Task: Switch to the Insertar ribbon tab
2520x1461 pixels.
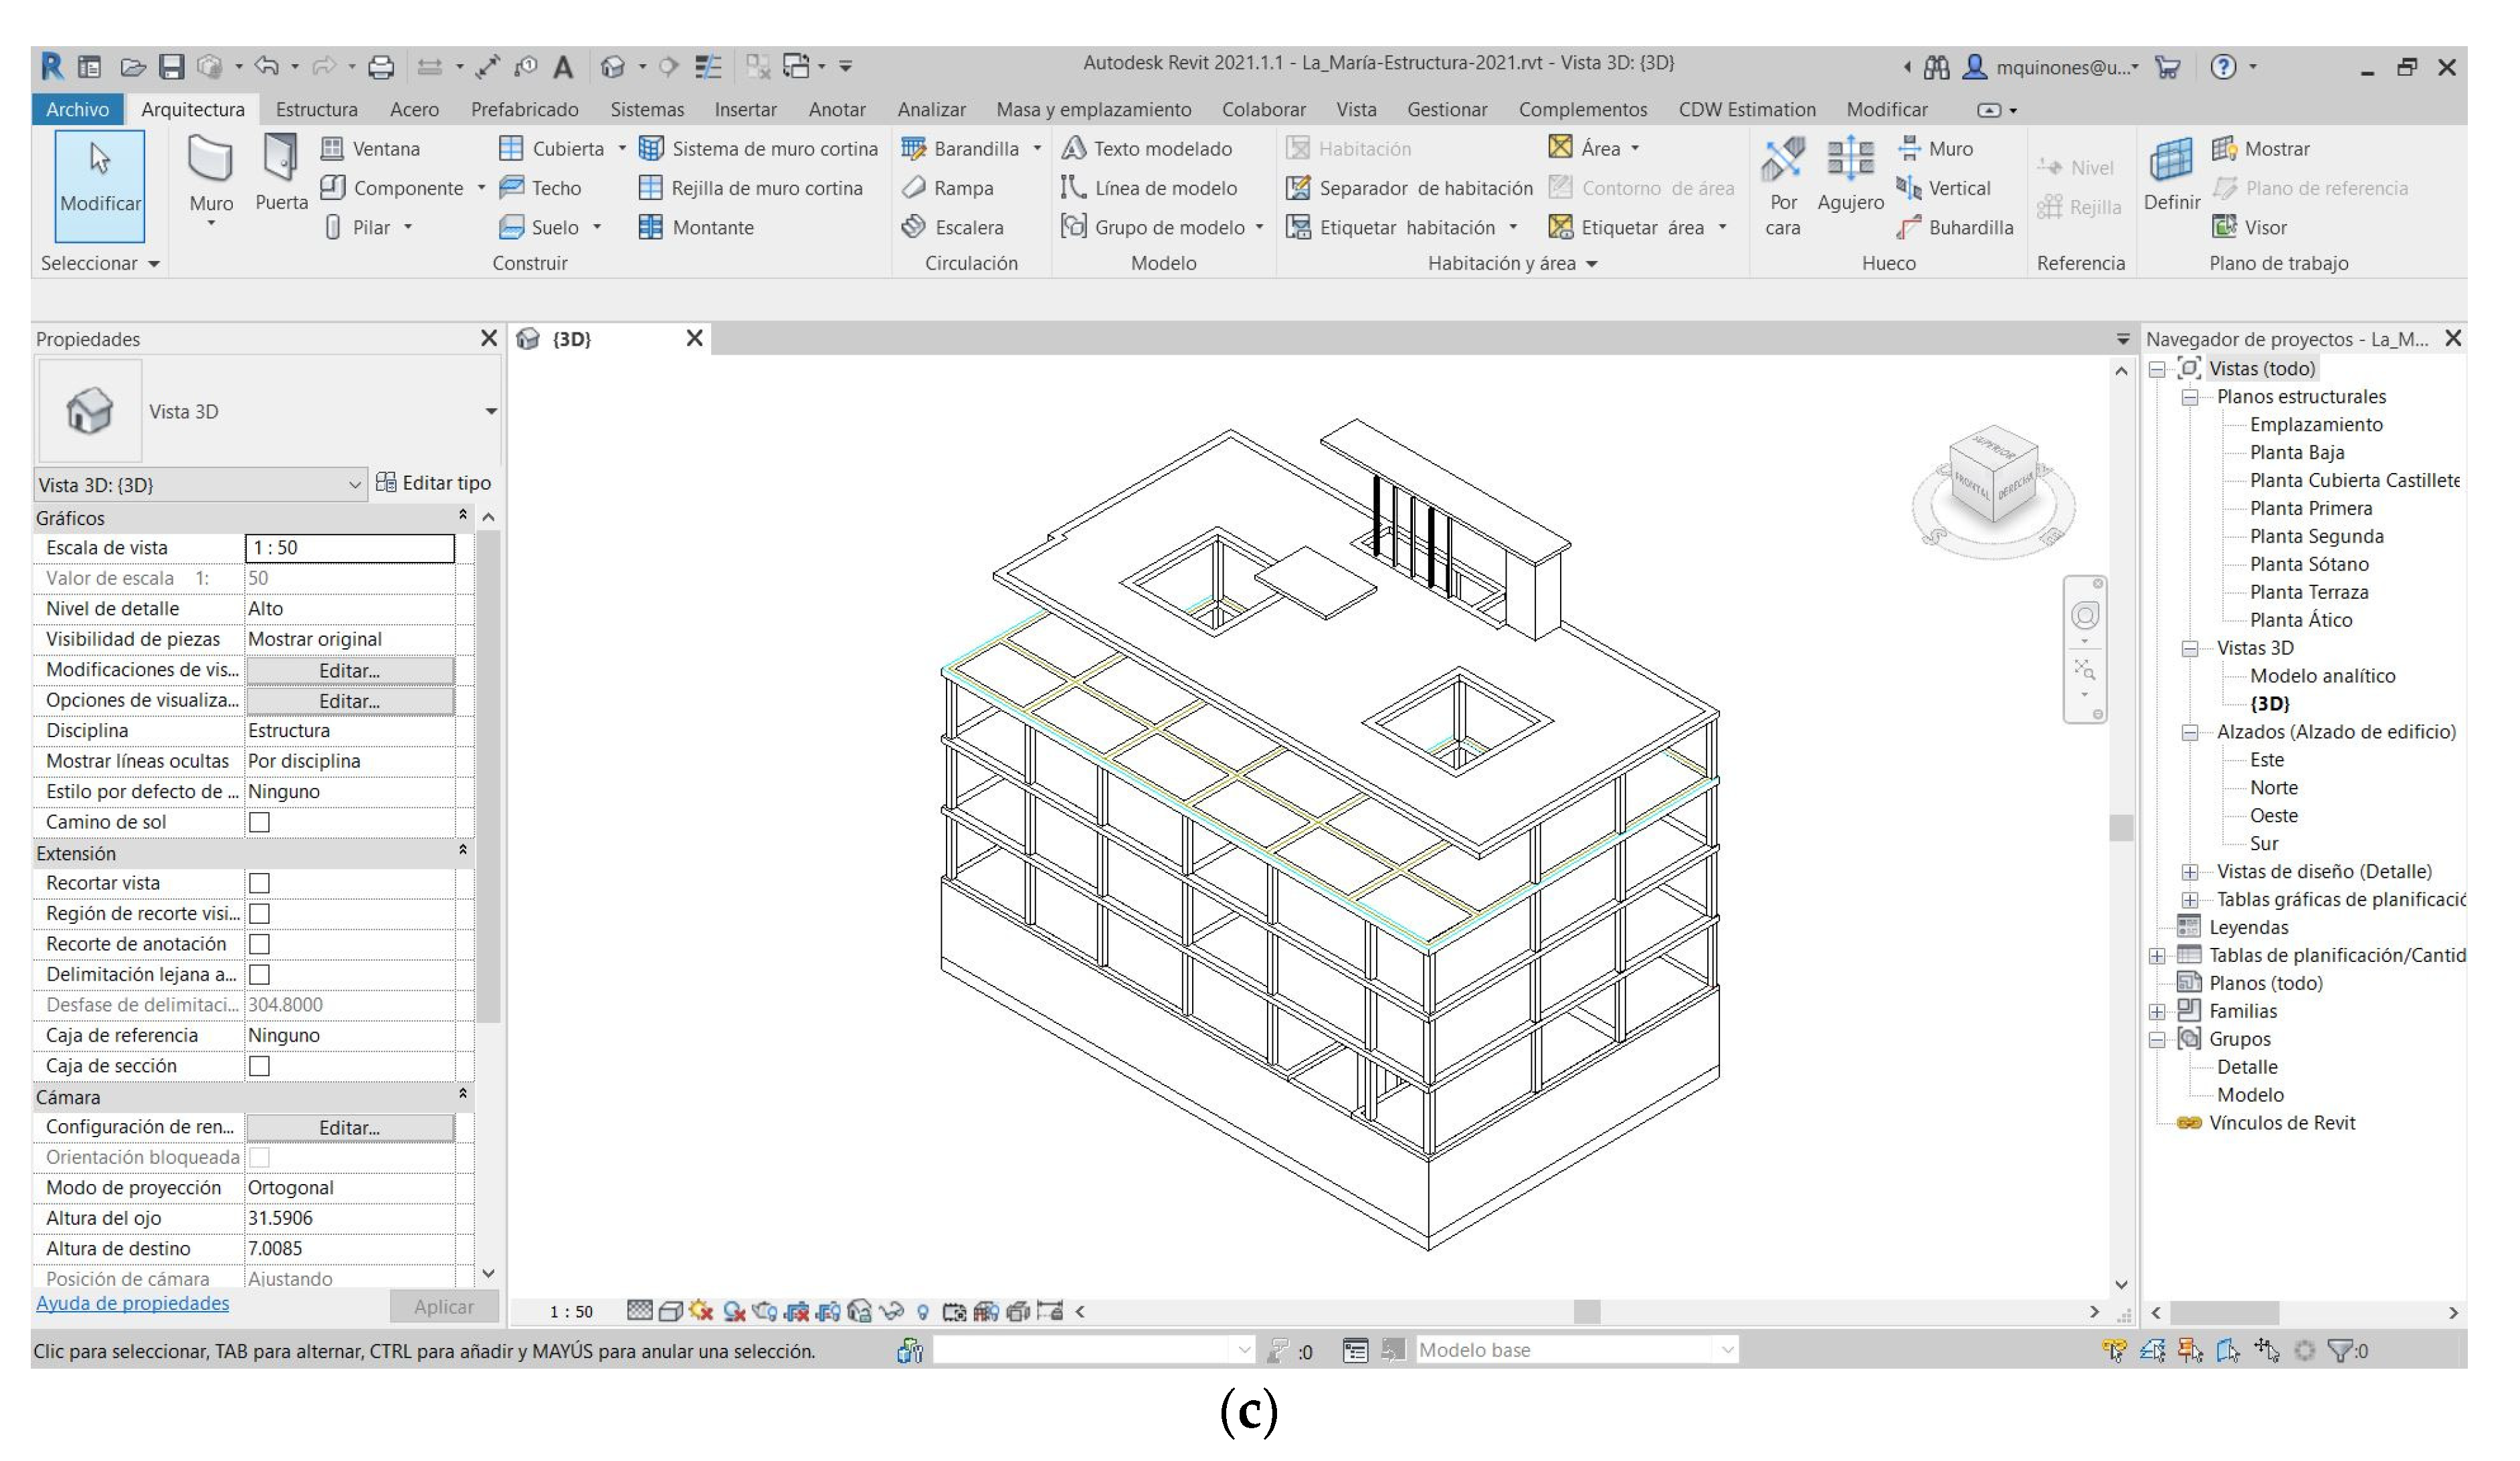Action: 746,110
